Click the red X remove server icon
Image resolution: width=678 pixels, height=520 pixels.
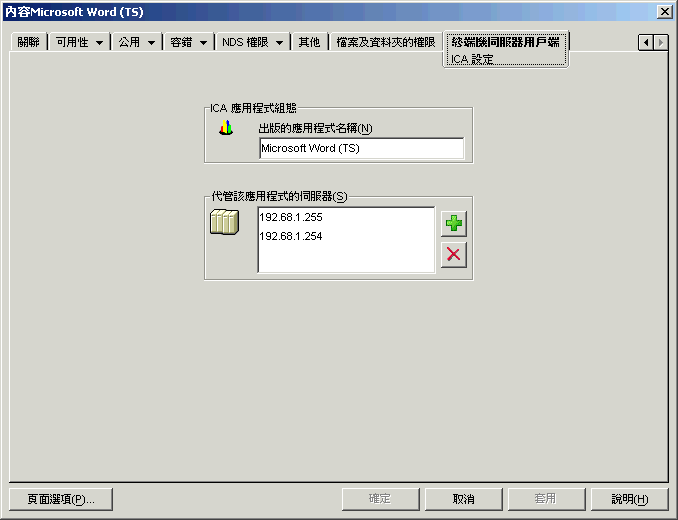point(454,255)
